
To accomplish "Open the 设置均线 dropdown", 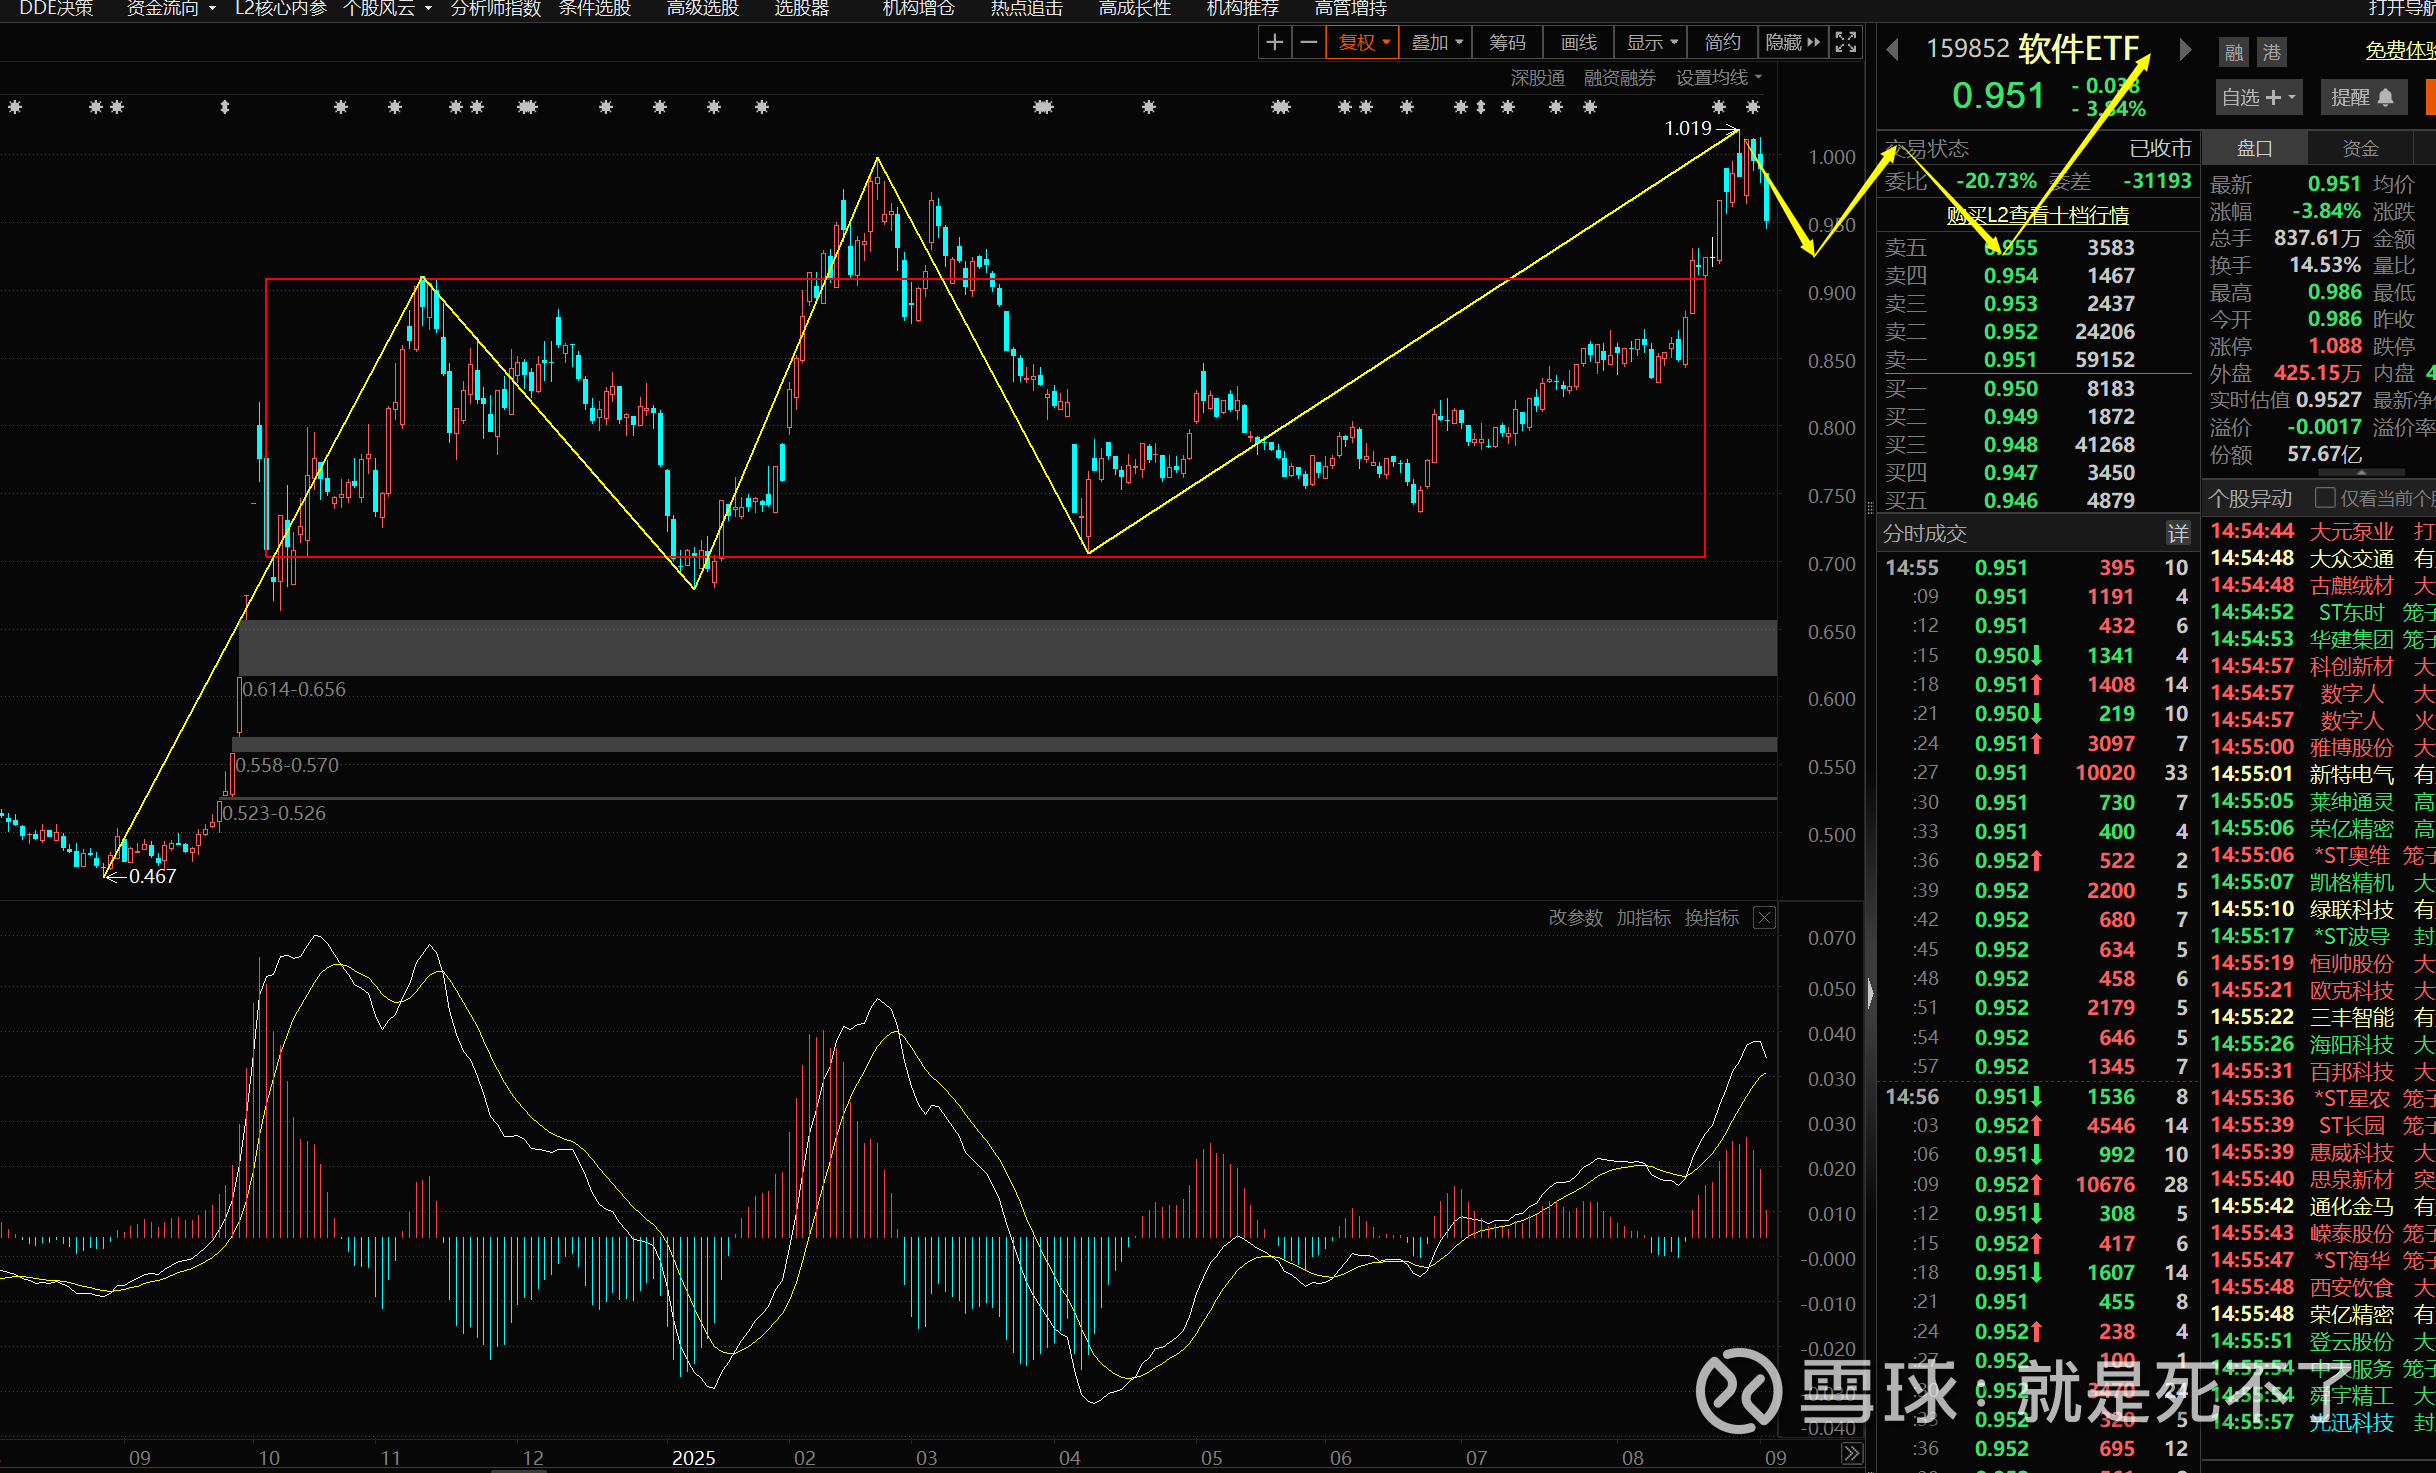I will [x=1718, y=77].
